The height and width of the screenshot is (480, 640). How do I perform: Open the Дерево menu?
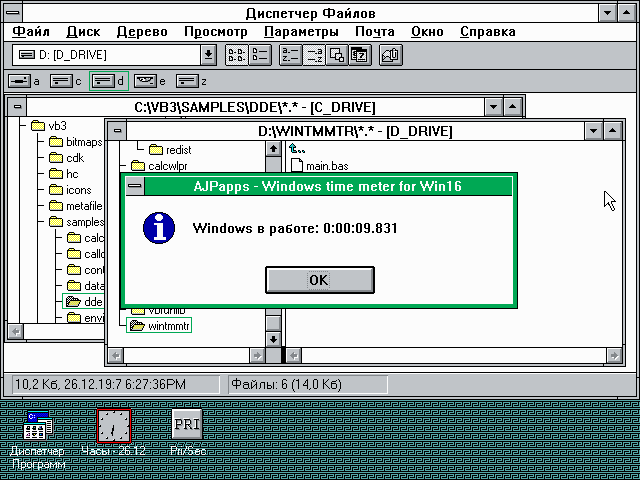click(x=142, y=31)
